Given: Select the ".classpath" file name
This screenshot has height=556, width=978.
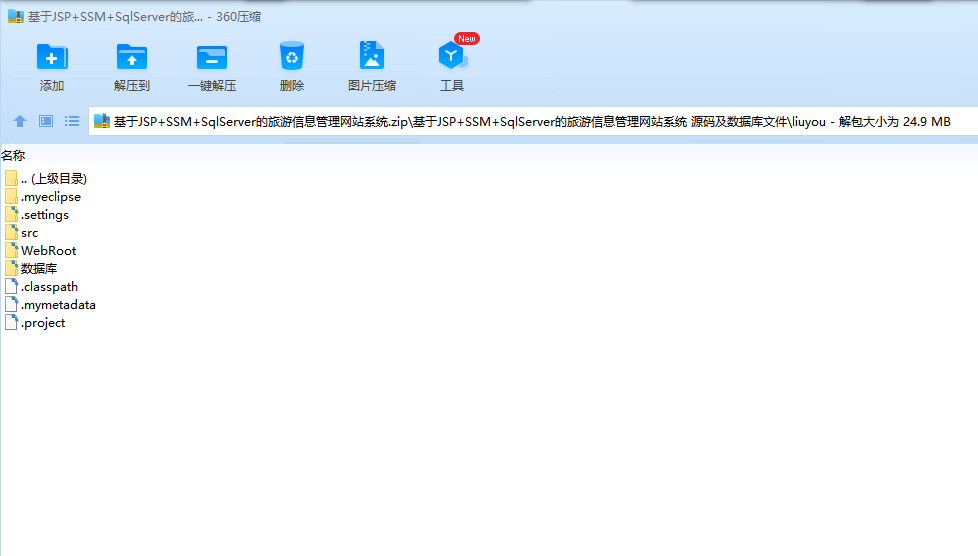Looking at the screenshot, I should [x=49, y=286].
